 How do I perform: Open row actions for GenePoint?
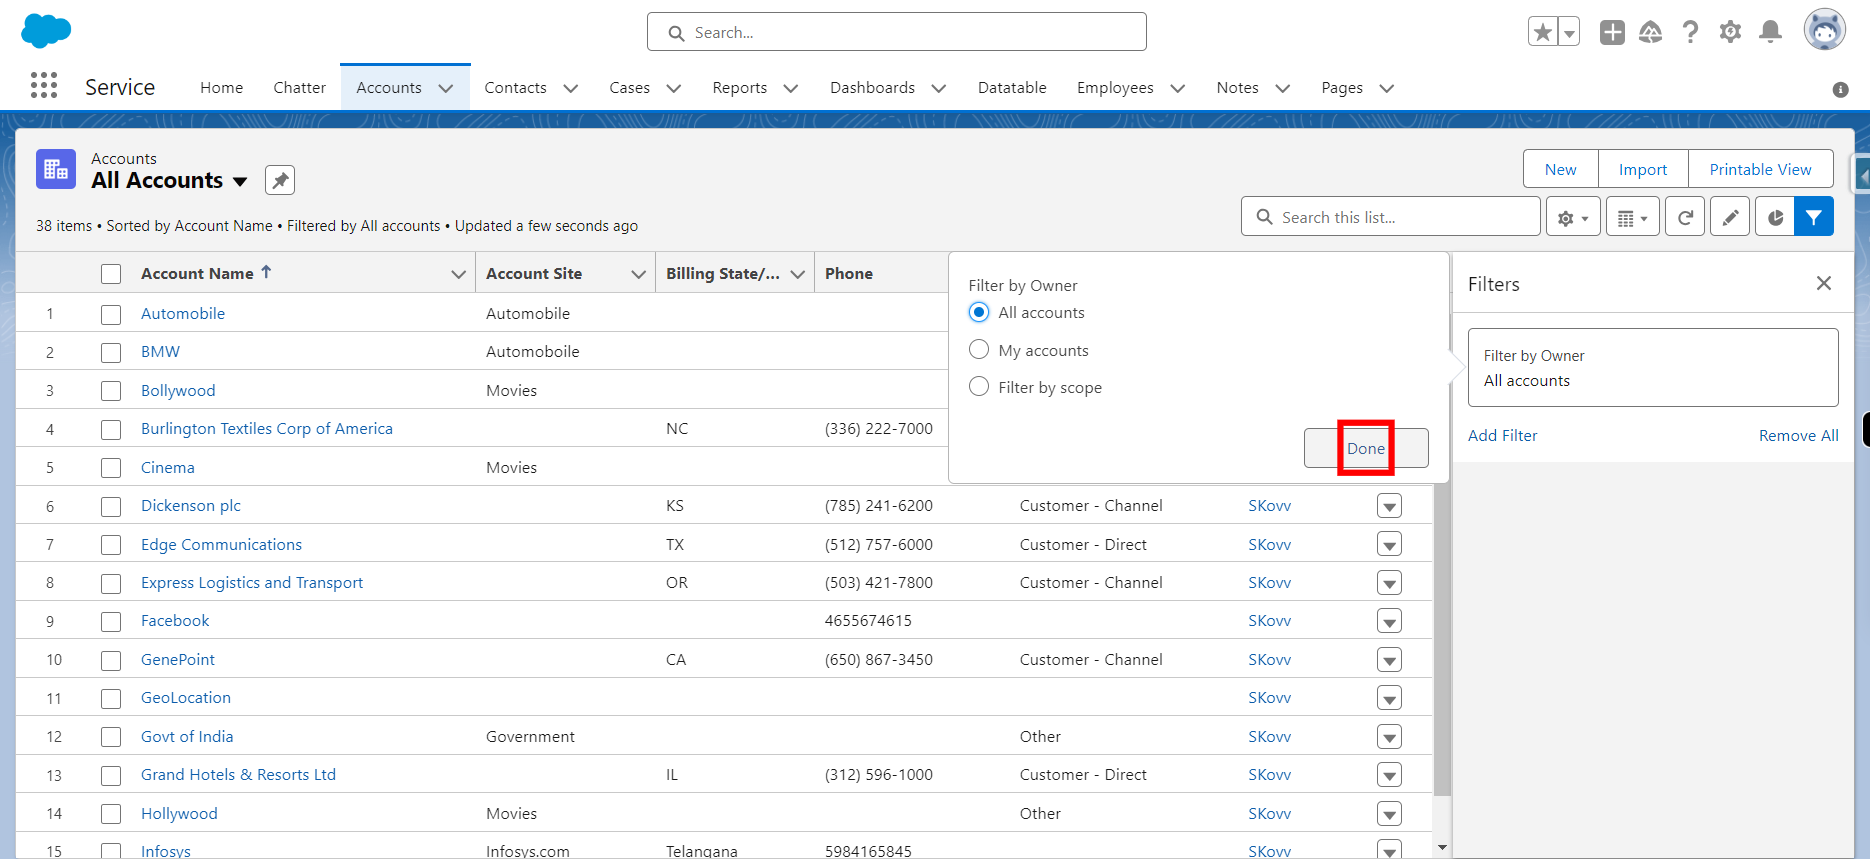click(1389, 660)
